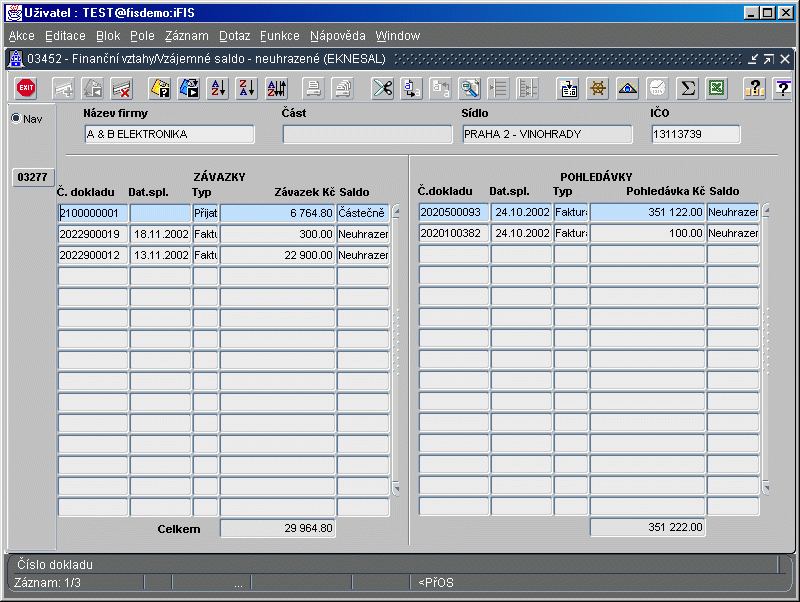Select receivable document 2020100382 cell

pos(453,234)
